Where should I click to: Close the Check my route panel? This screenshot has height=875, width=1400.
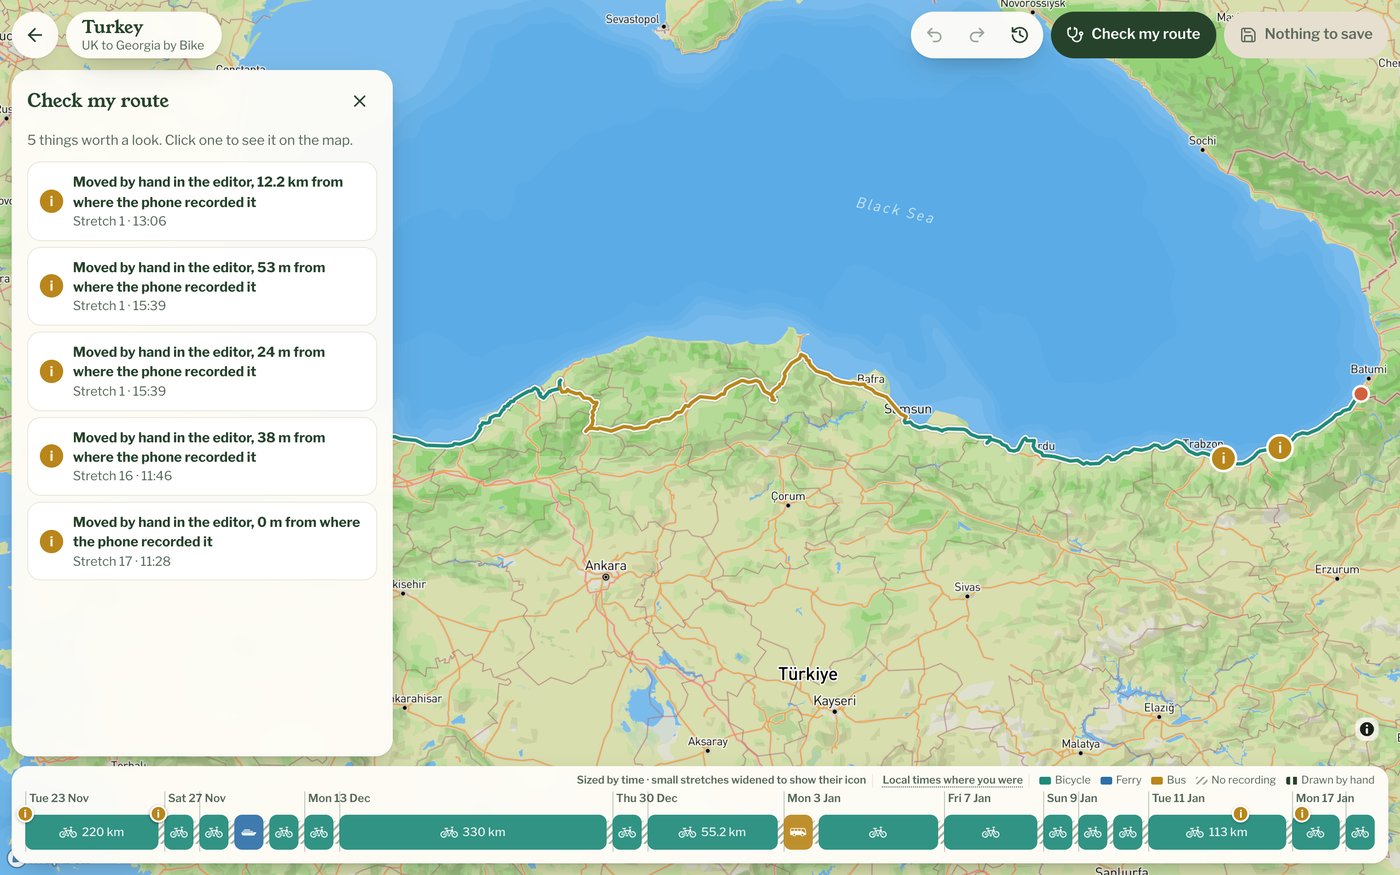[x=360, y=101]
